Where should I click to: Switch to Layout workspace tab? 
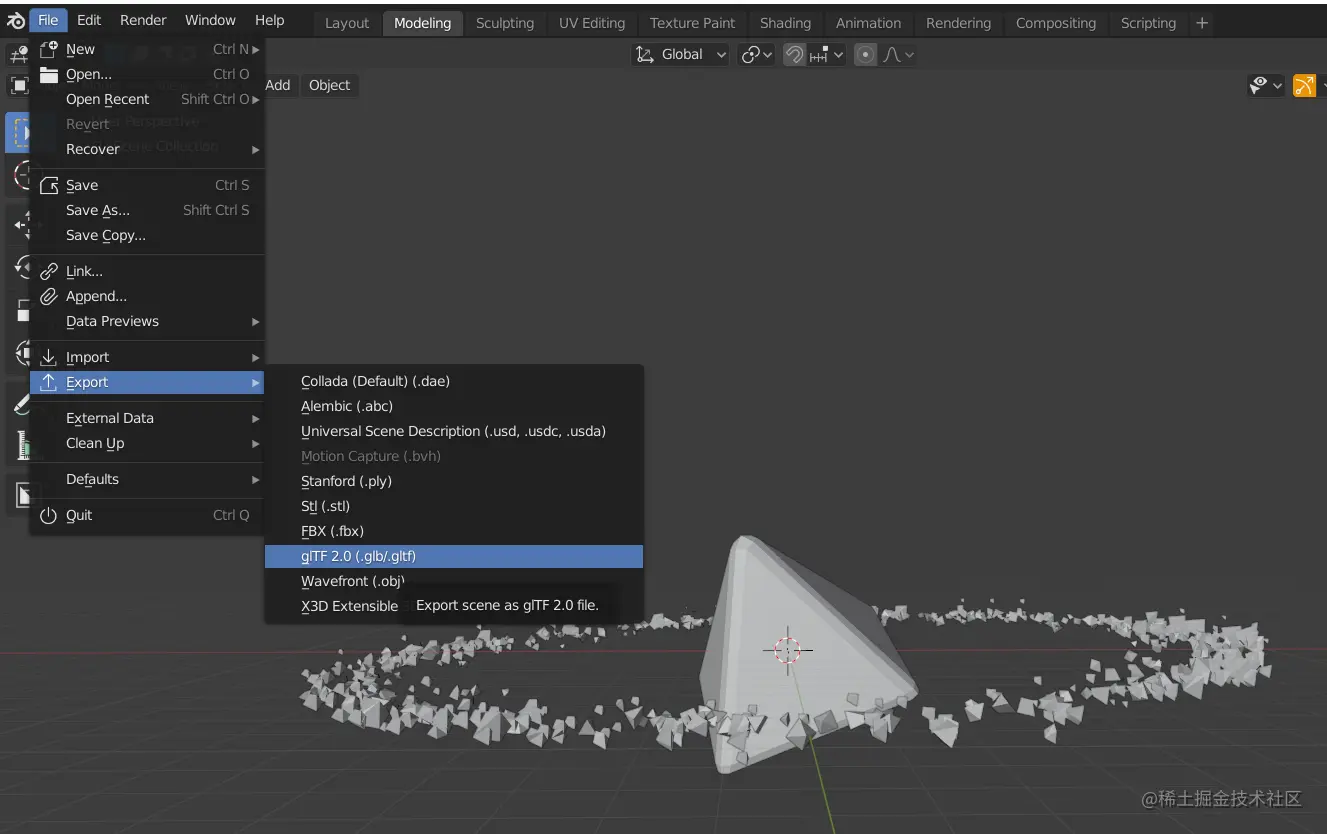(x=347, y=23)
